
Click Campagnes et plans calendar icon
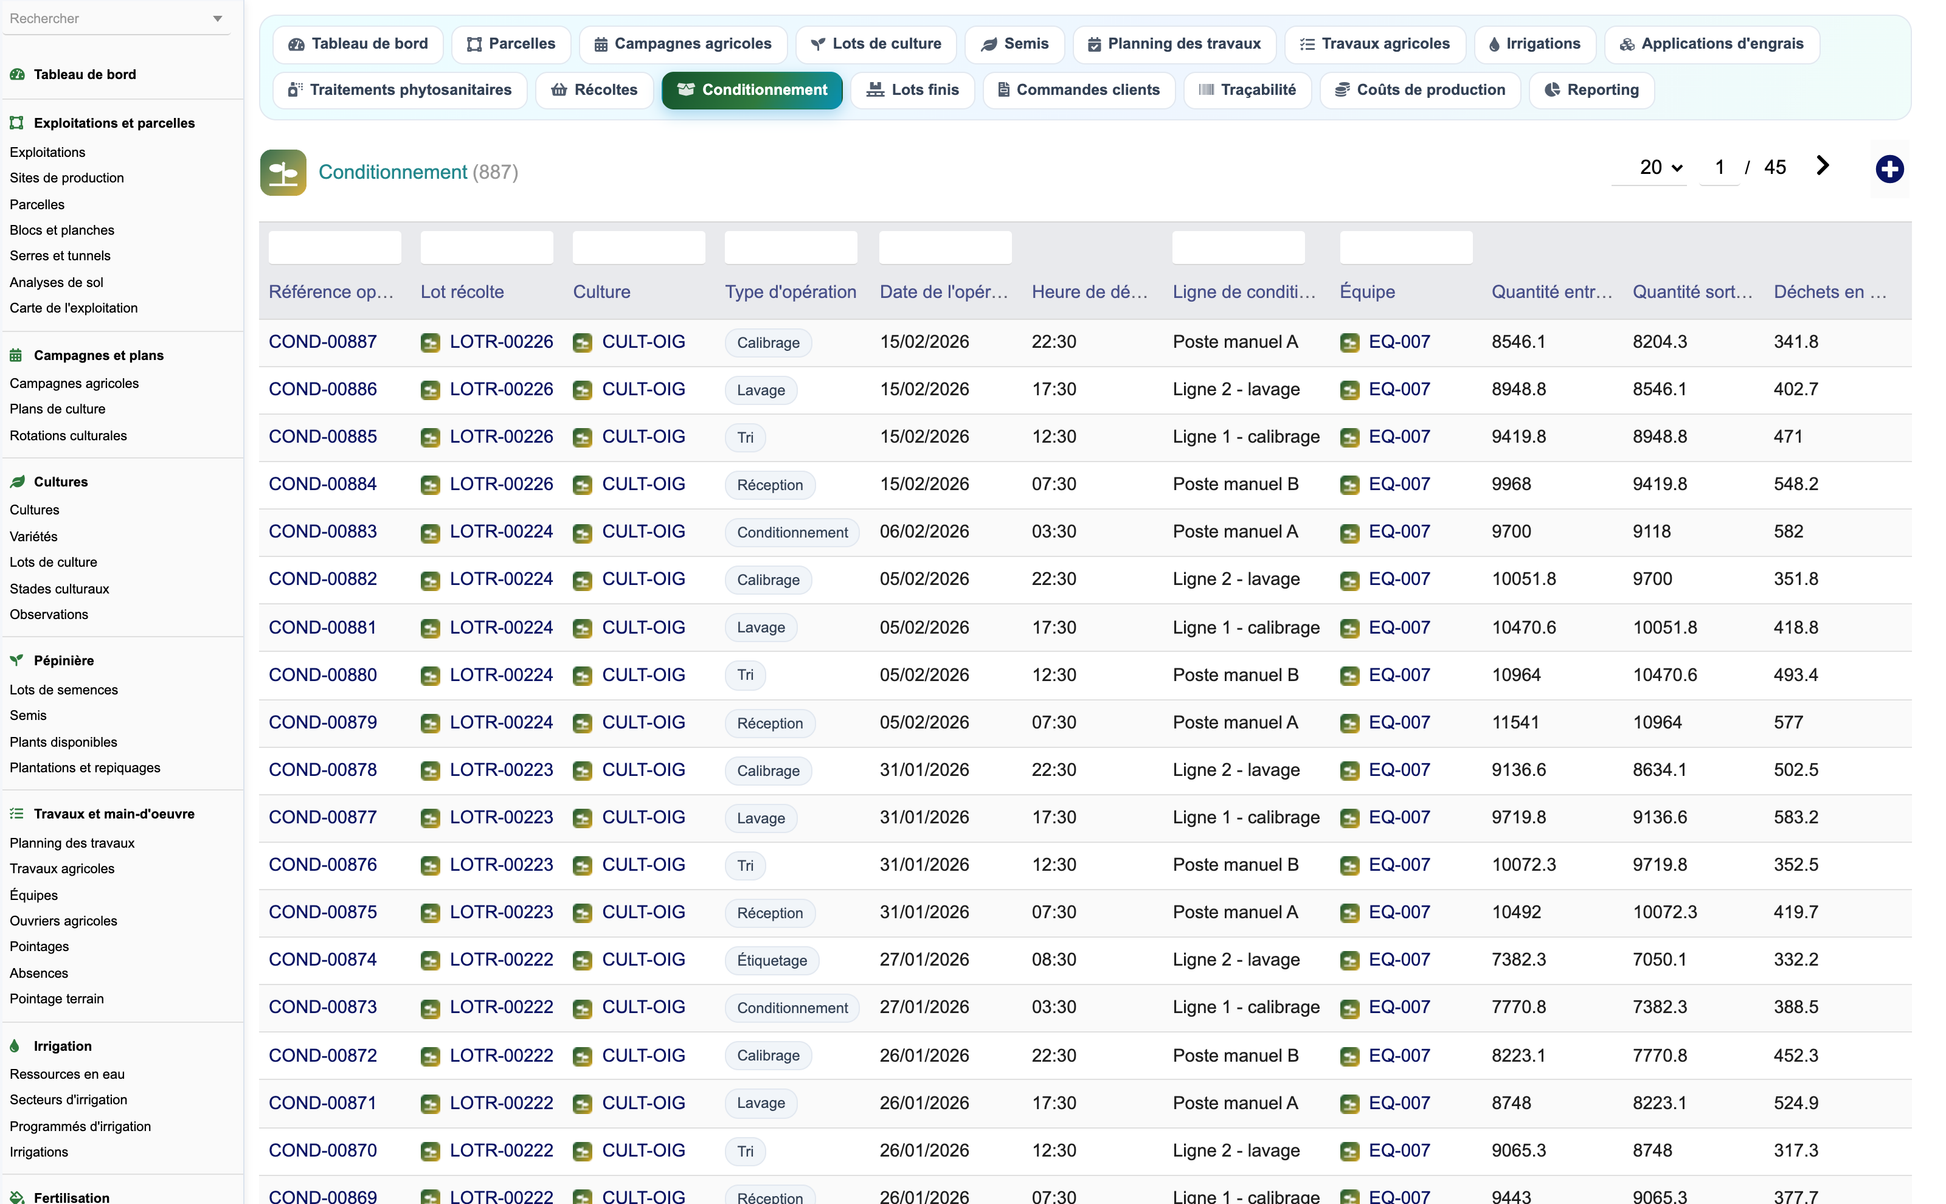(x=17, y=355)
